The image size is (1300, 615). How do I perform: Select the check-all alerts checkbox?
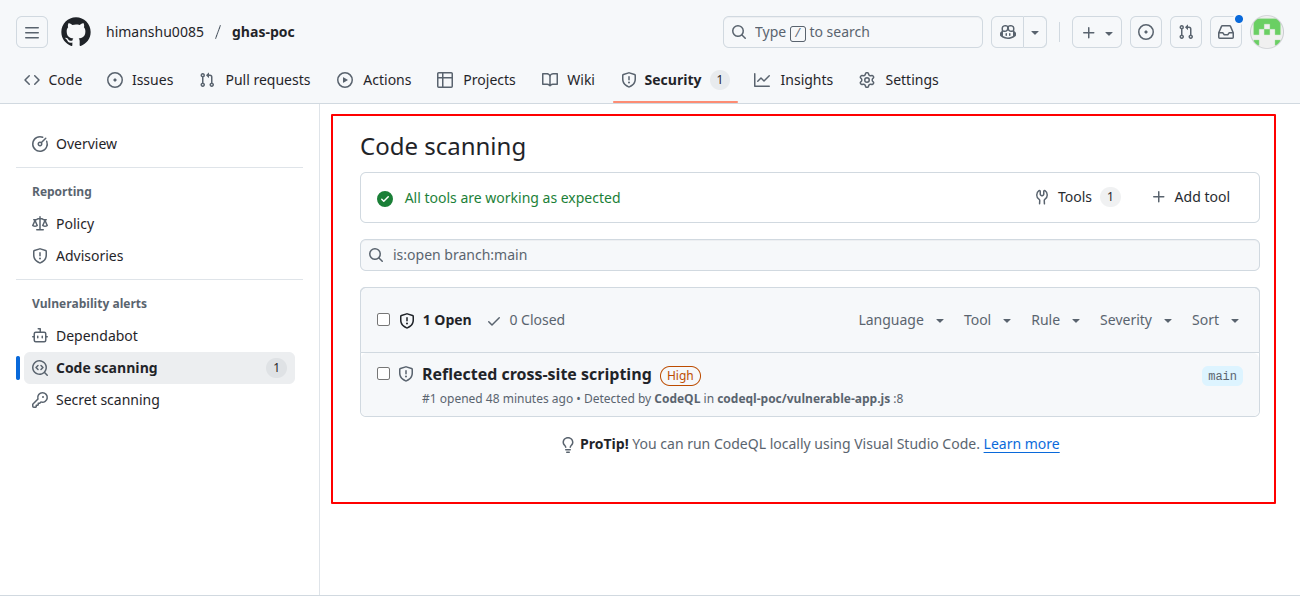point(383,319)
